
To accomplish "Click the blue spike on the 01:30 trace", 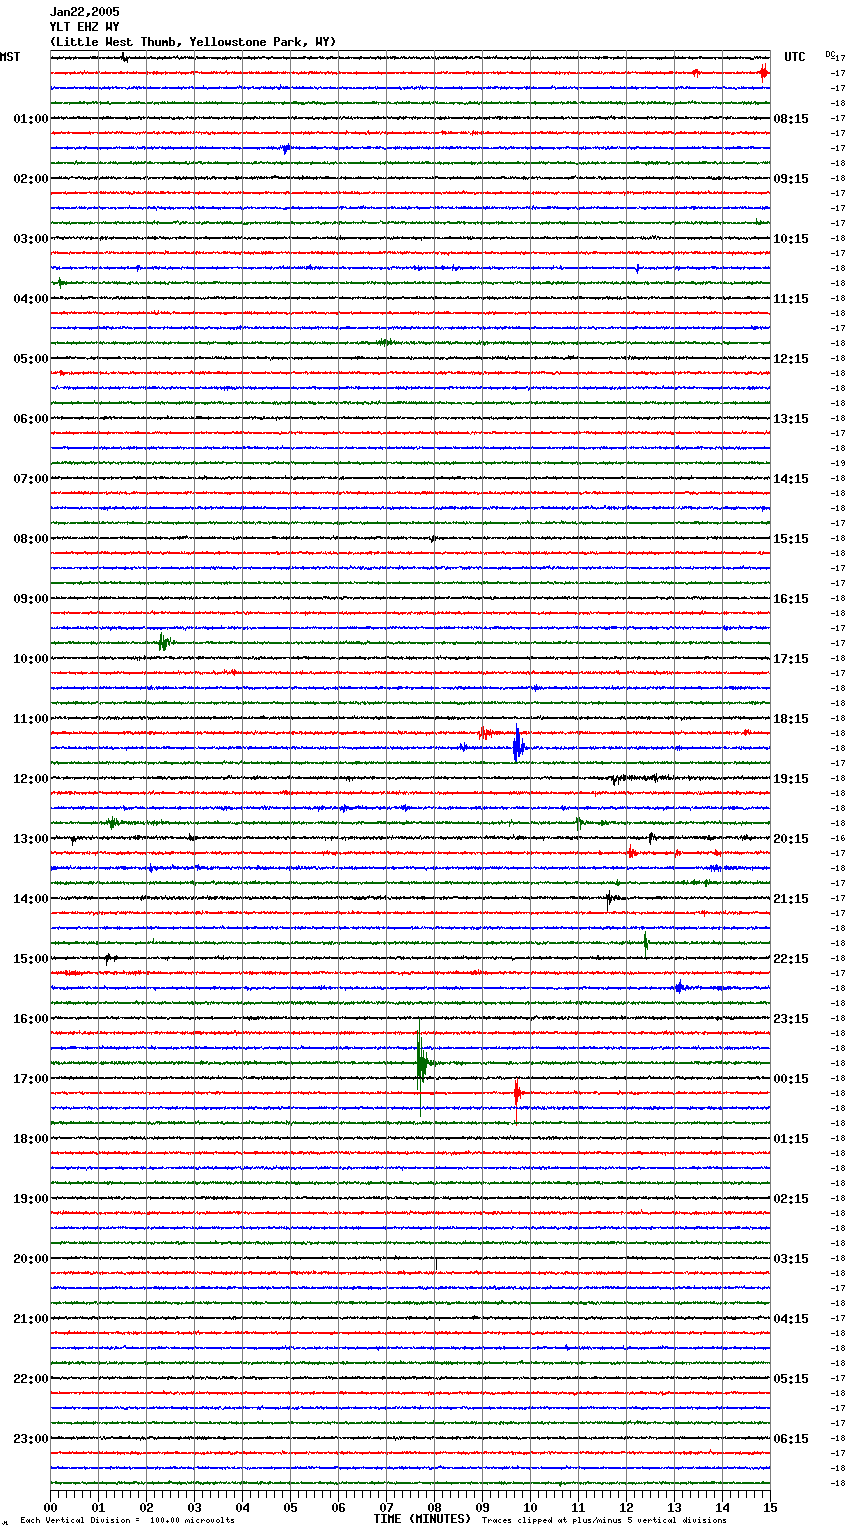I will 286,149.
